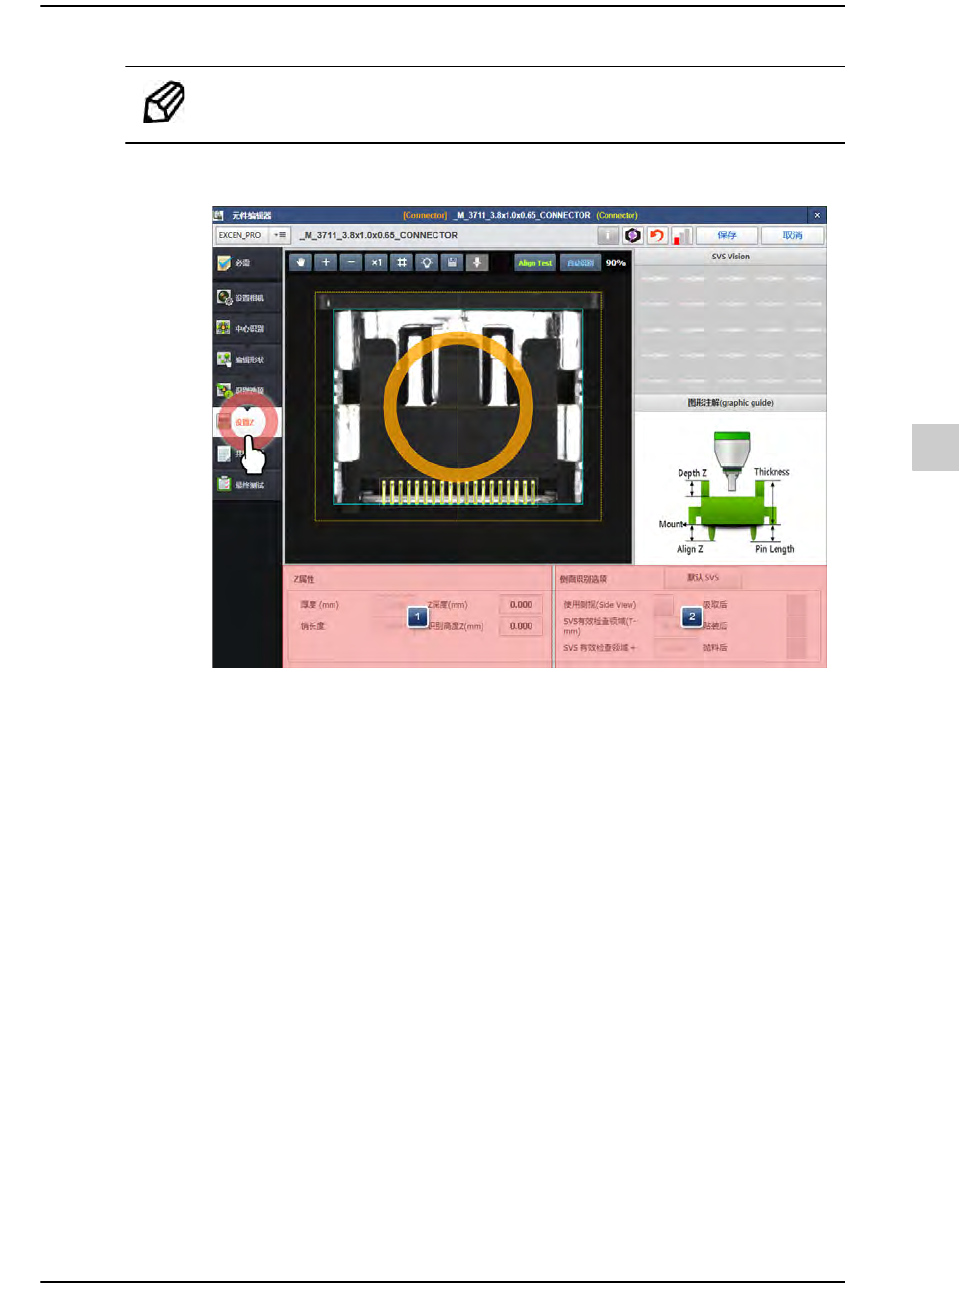Click the Depth Z label in graphic guide
The width and height of the screenshot is (959, 1313).
692,473
